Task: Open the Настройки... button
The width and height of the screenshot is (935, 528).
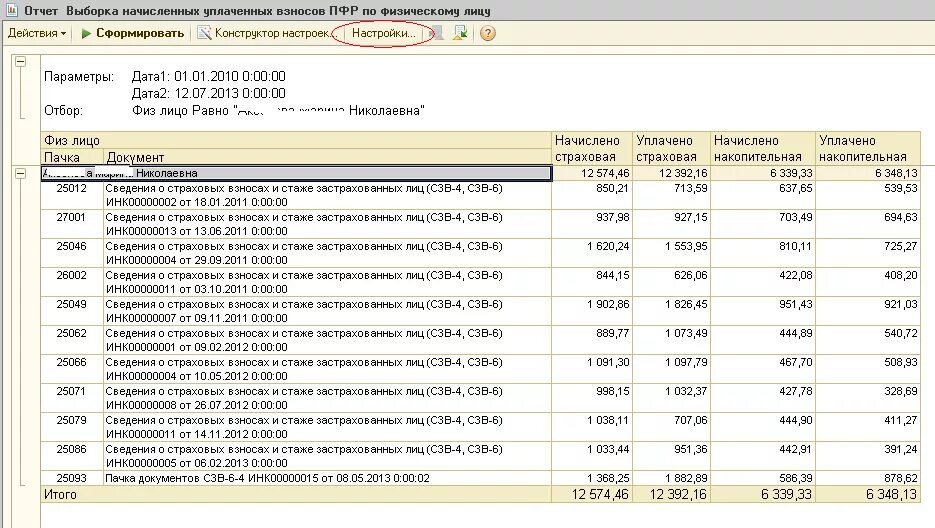Action: (383, 33)
